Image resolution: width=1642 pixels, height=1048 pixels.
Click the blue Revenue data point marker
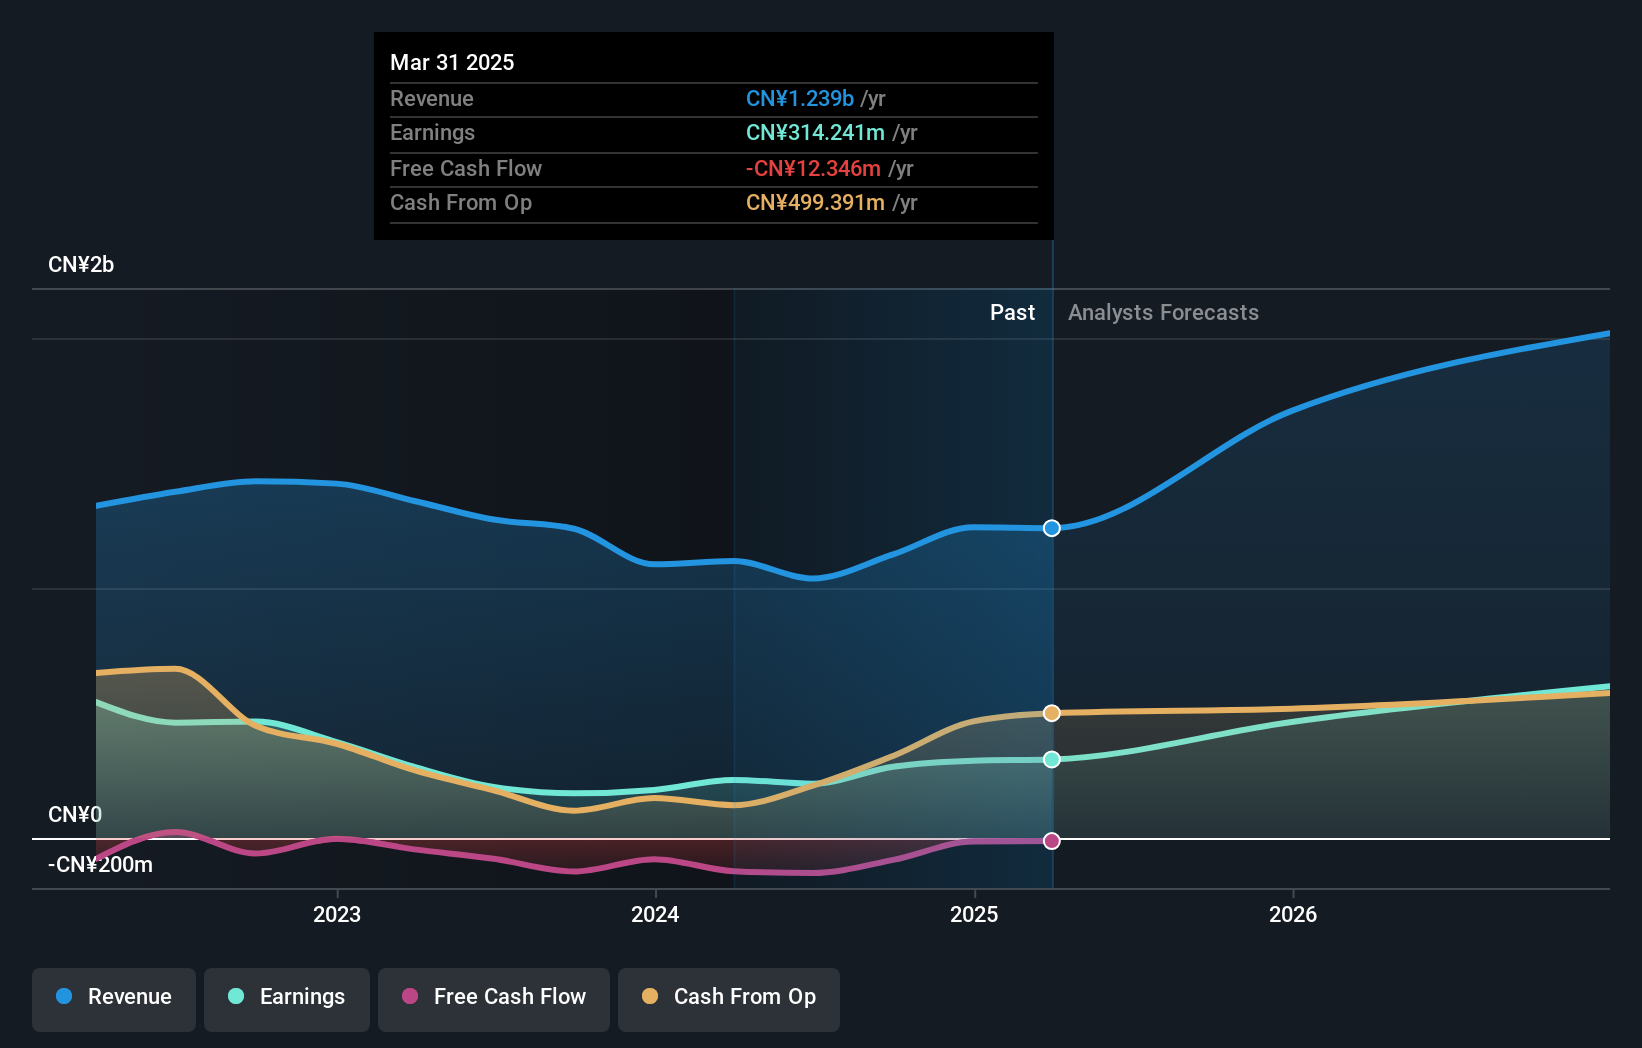(x=1052, y=528)
